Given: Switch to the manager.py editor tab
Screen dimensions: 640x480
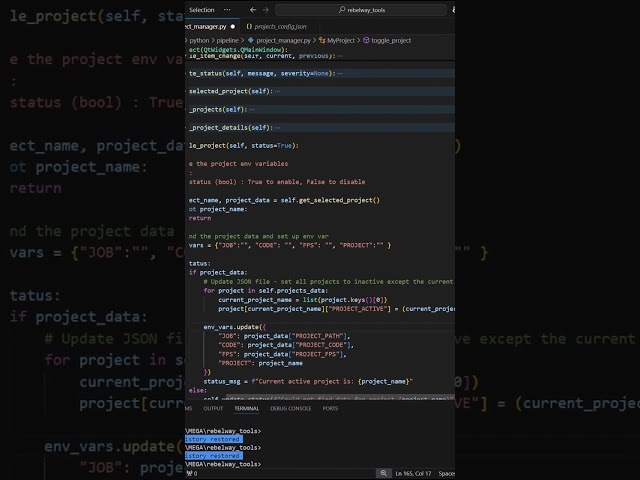Looking at the screenshot, I should (205, 27).
